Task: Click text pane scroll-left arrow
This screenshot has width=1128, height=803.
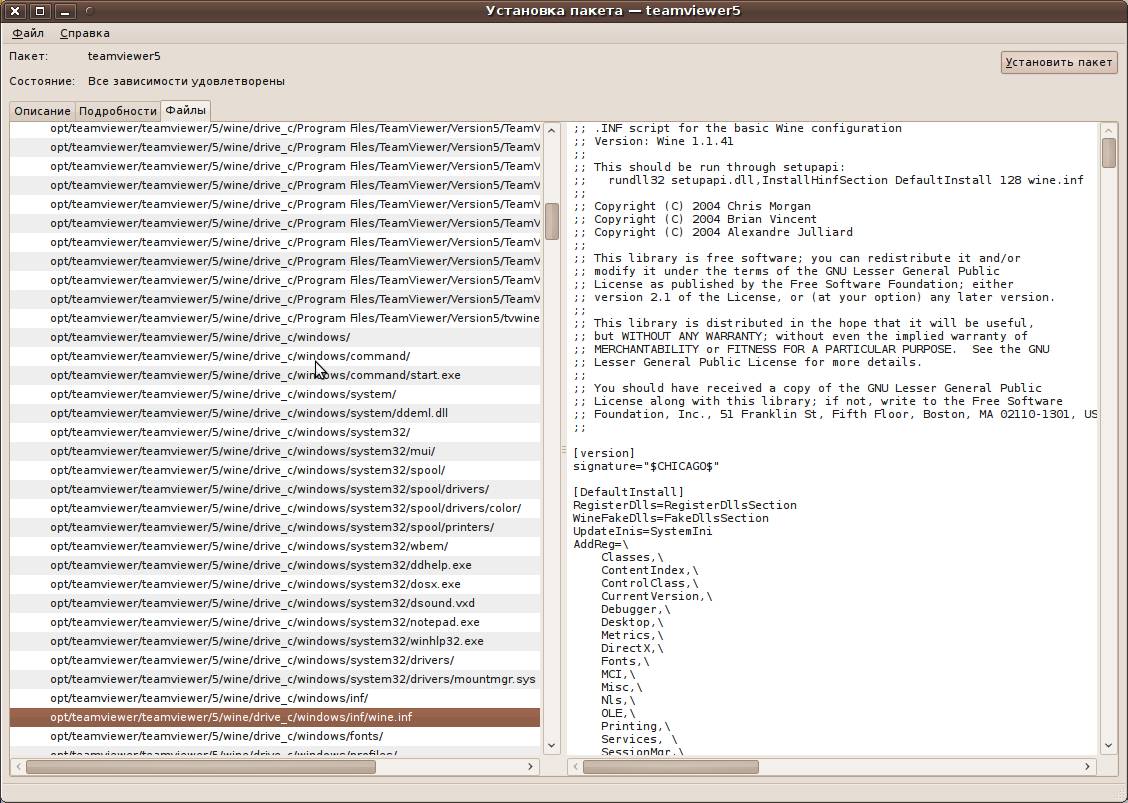Action: (575, 766)
